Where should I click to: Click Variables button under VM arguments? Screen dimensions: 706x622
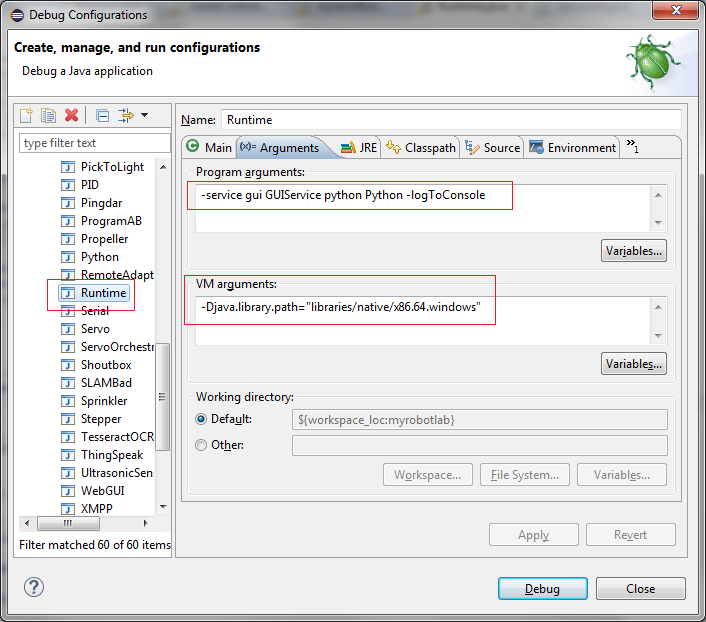634,364
